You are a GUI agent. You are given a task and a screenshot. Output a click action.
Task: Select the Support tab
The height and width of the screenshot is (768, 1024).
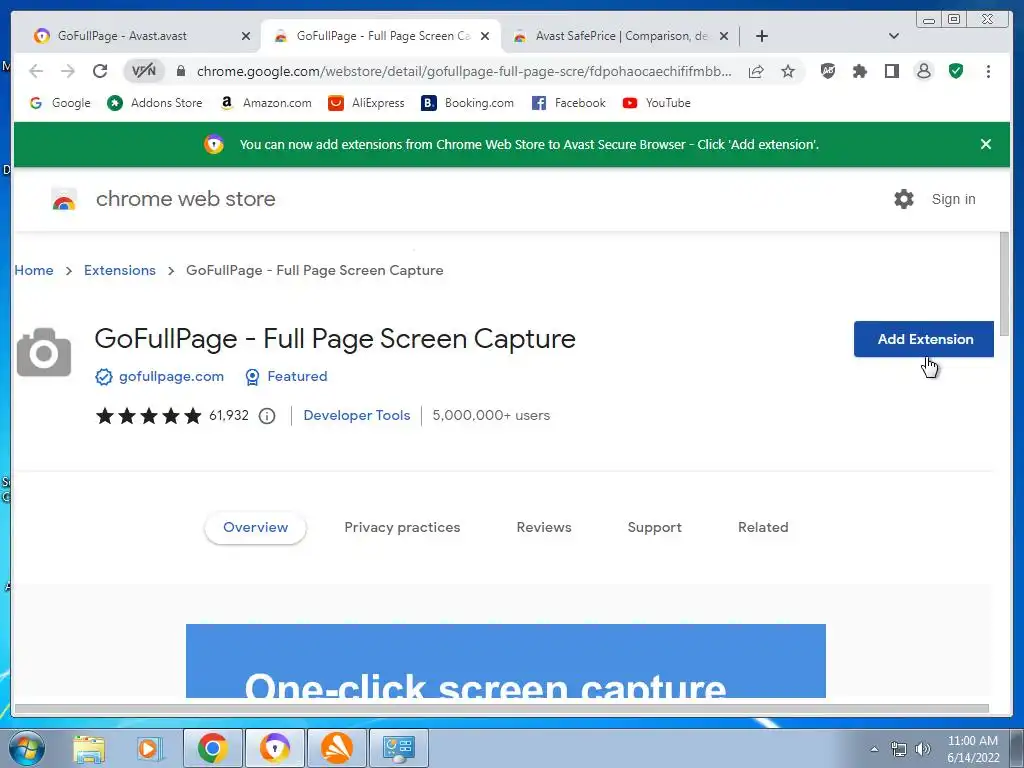pyautogui.click(x=654, y=528)
